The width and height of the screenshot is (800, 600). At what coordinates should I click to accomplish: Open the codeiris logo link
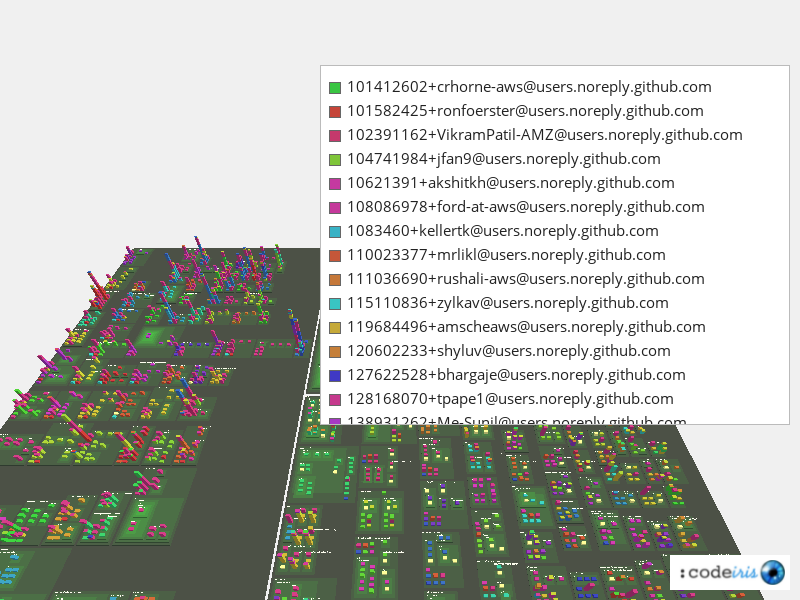(730, 572)
